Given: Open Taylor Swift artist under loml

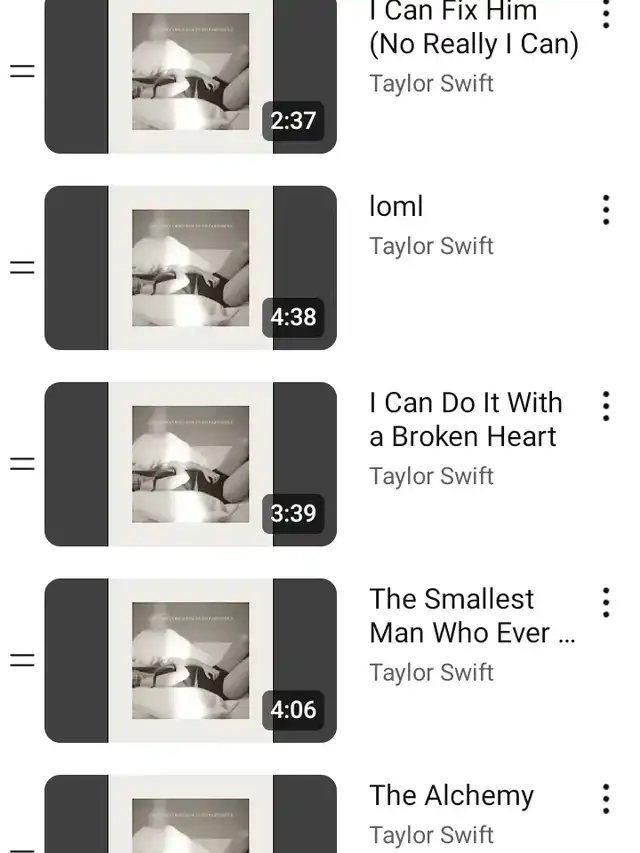Looking at the screenshot, I should click(x=431, y=246).
